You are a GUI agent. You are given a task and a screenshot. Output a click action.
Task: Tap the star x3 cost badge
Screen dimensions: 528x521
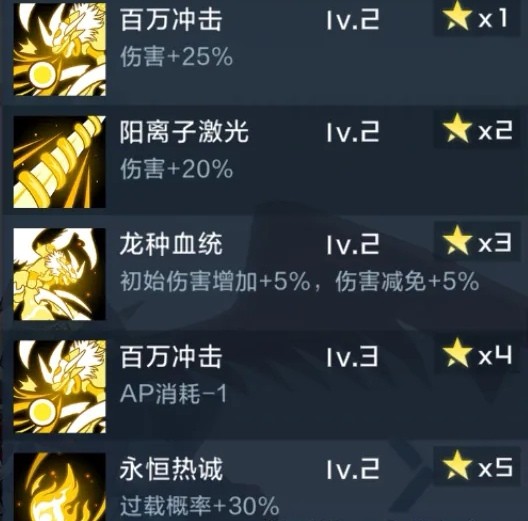point(476,242)
